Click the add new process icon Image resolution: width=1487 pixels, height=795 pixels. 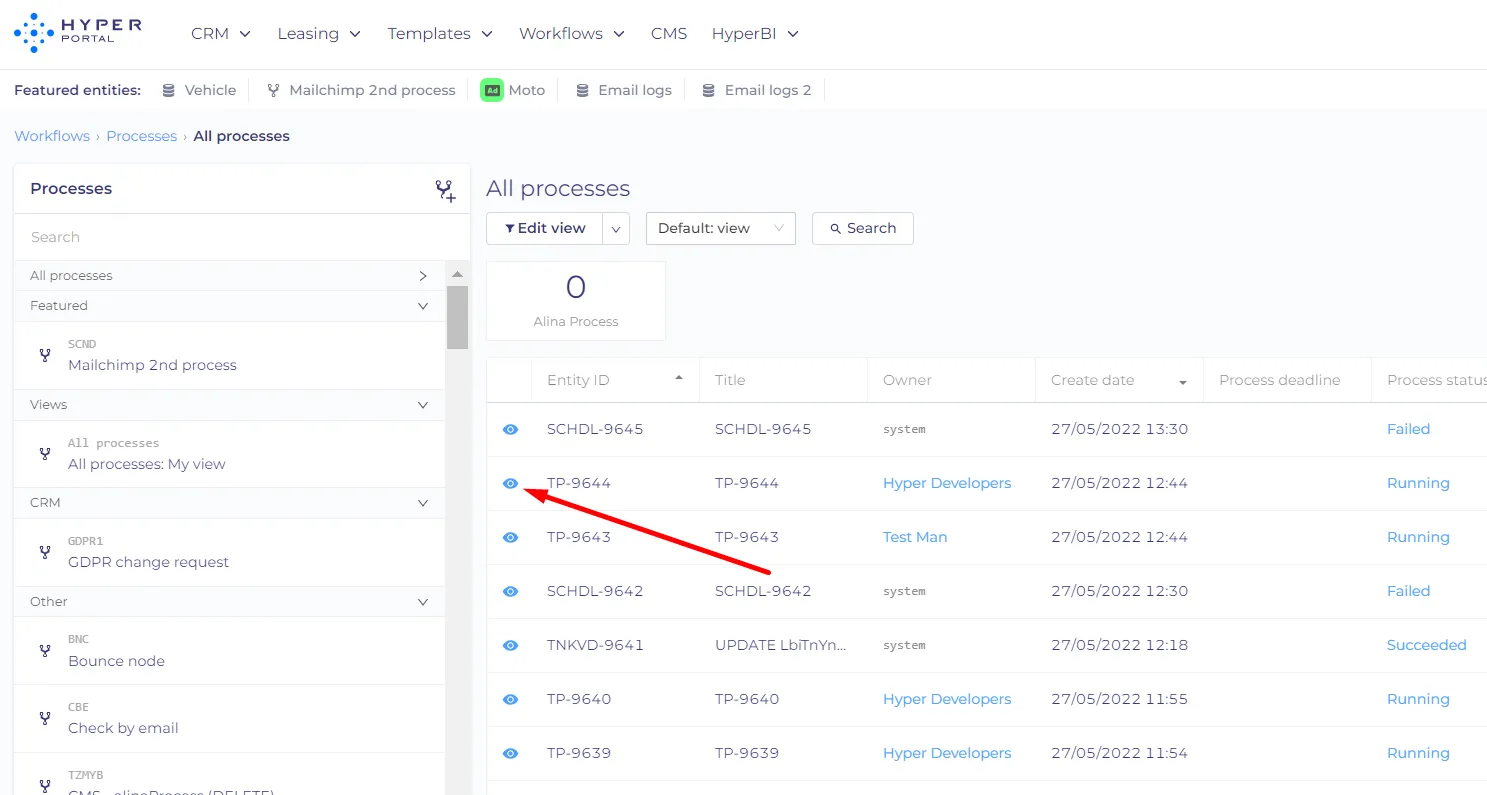click(x=445, y=190)
